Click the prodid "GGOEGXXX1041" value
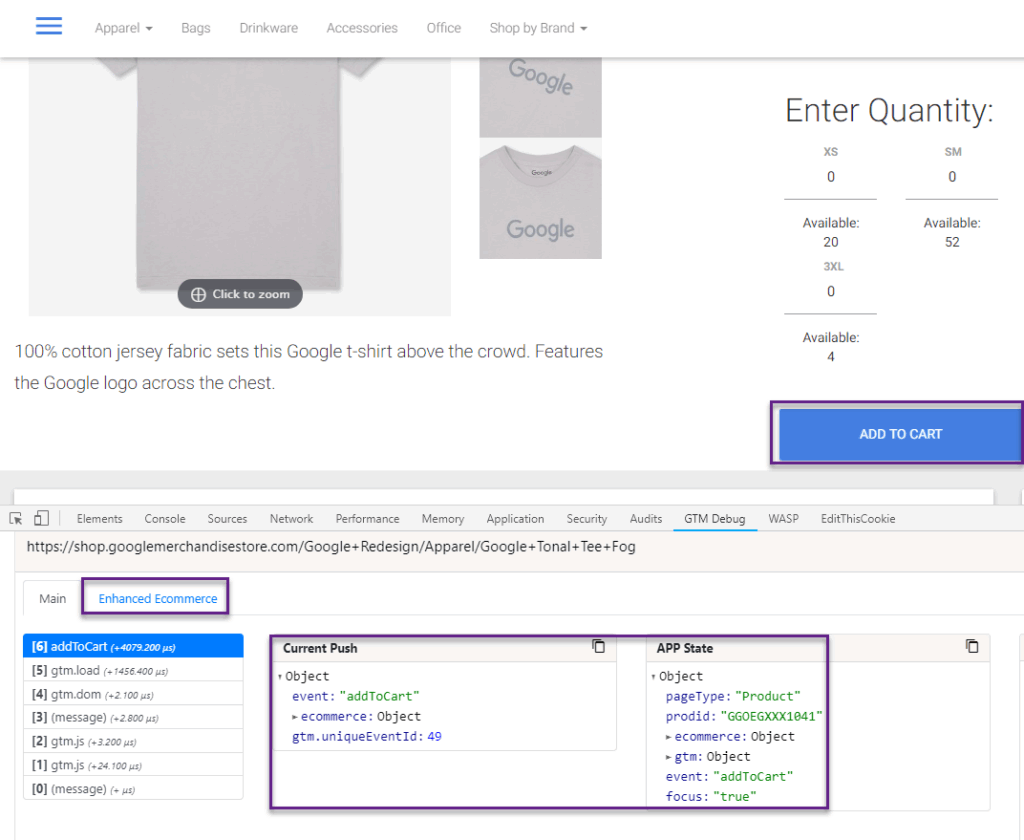The height and width of the screenshot is (840, 1024). (x=771, y=717)
